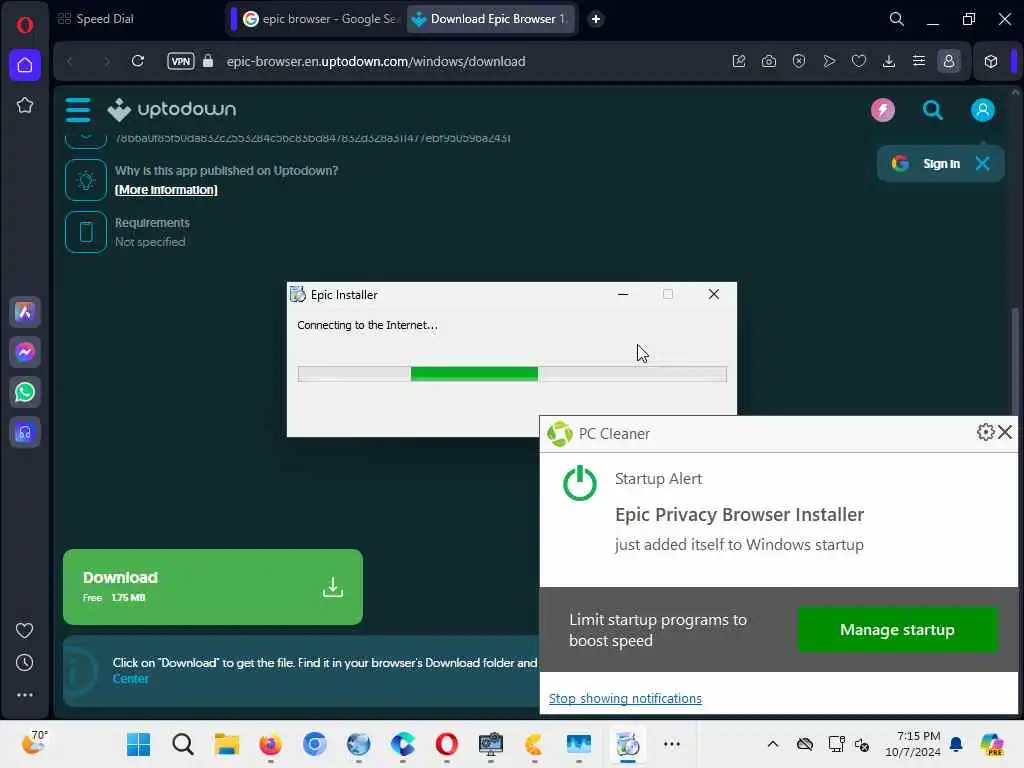Take a snapshot with the camera icon
The width and height of the screenshot is (1024, 768).
coord(769,61)
